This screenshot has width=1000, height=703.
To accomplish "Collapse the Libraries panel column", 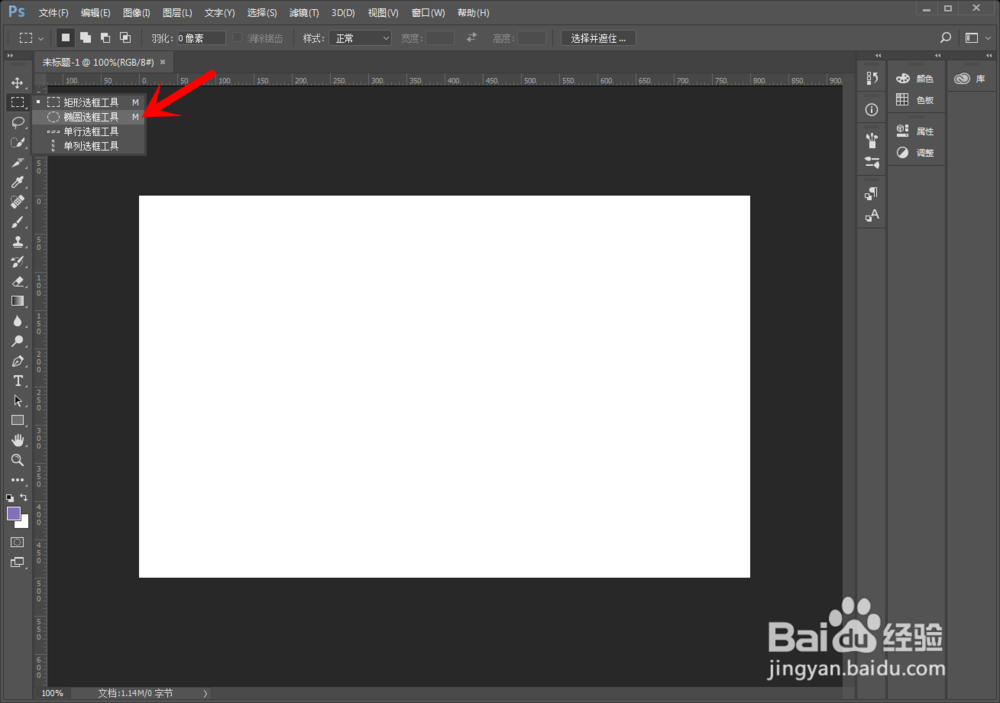I will pos(989,56).
